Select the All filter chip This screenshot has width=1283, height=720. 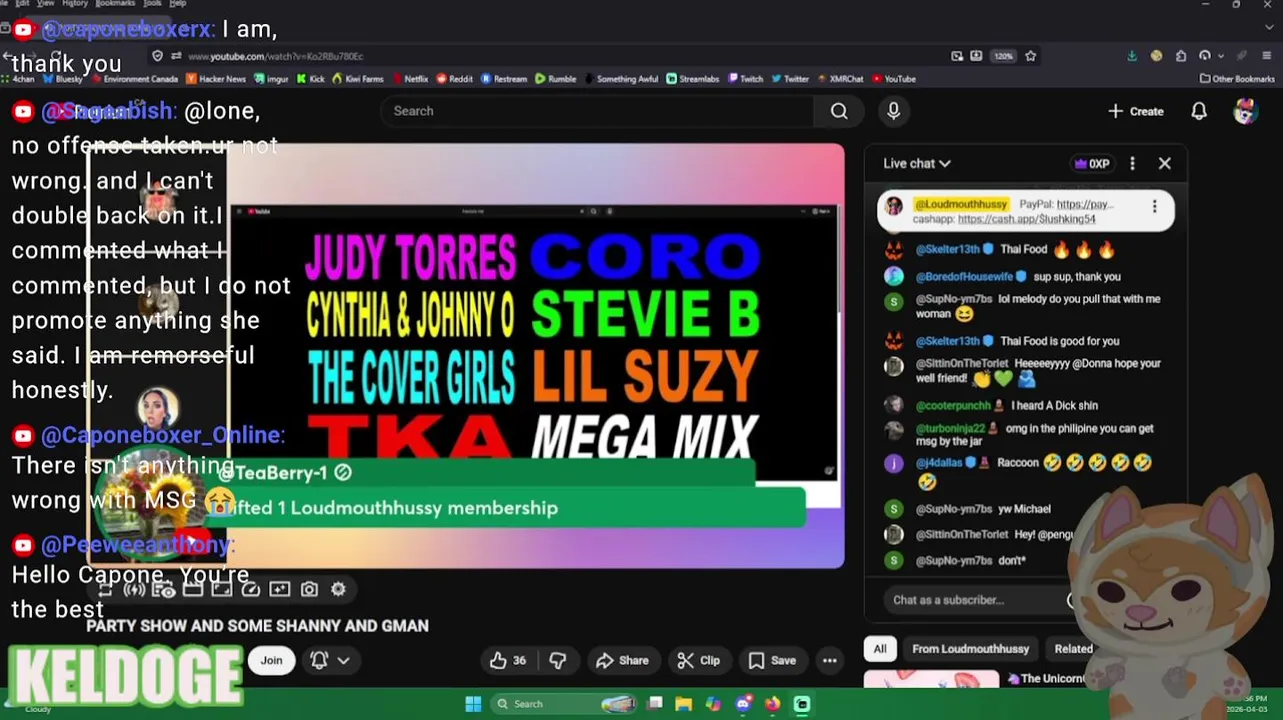point(880,649)
